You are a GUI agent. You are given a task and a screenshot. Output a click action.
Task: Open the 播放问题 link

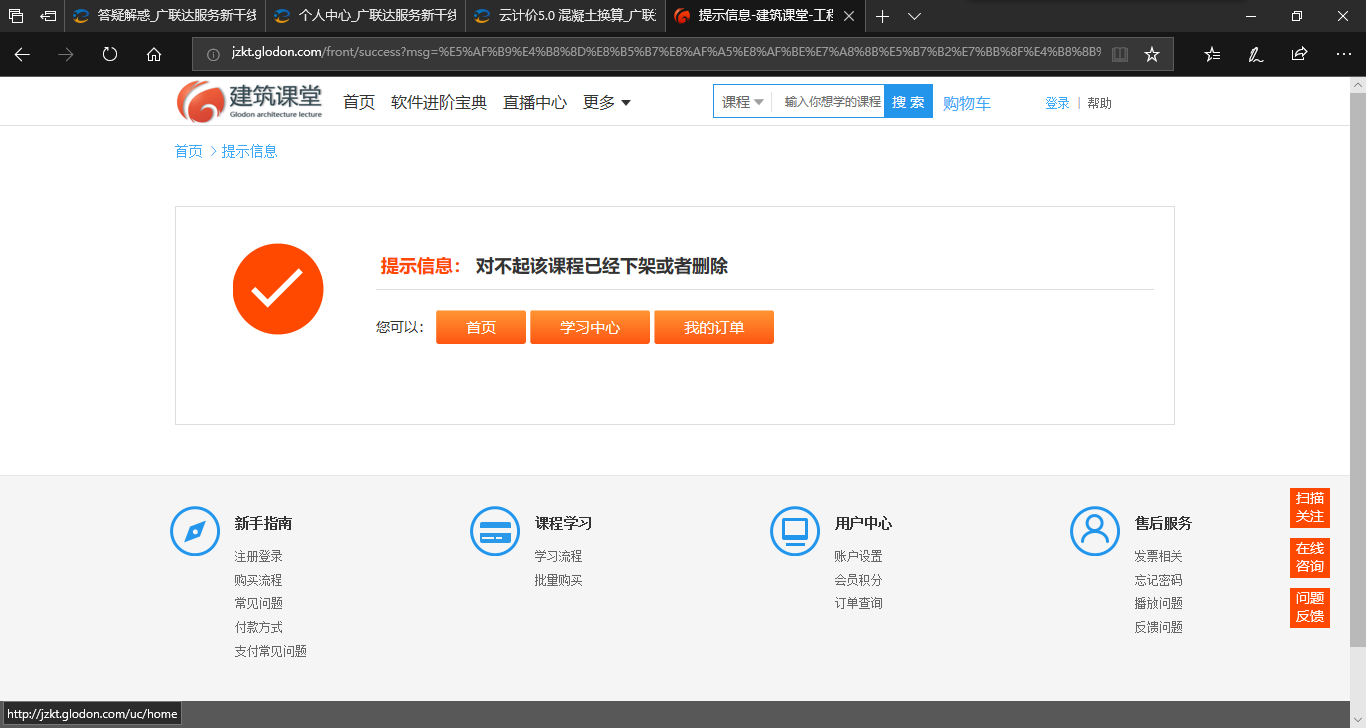point(1159,603)
